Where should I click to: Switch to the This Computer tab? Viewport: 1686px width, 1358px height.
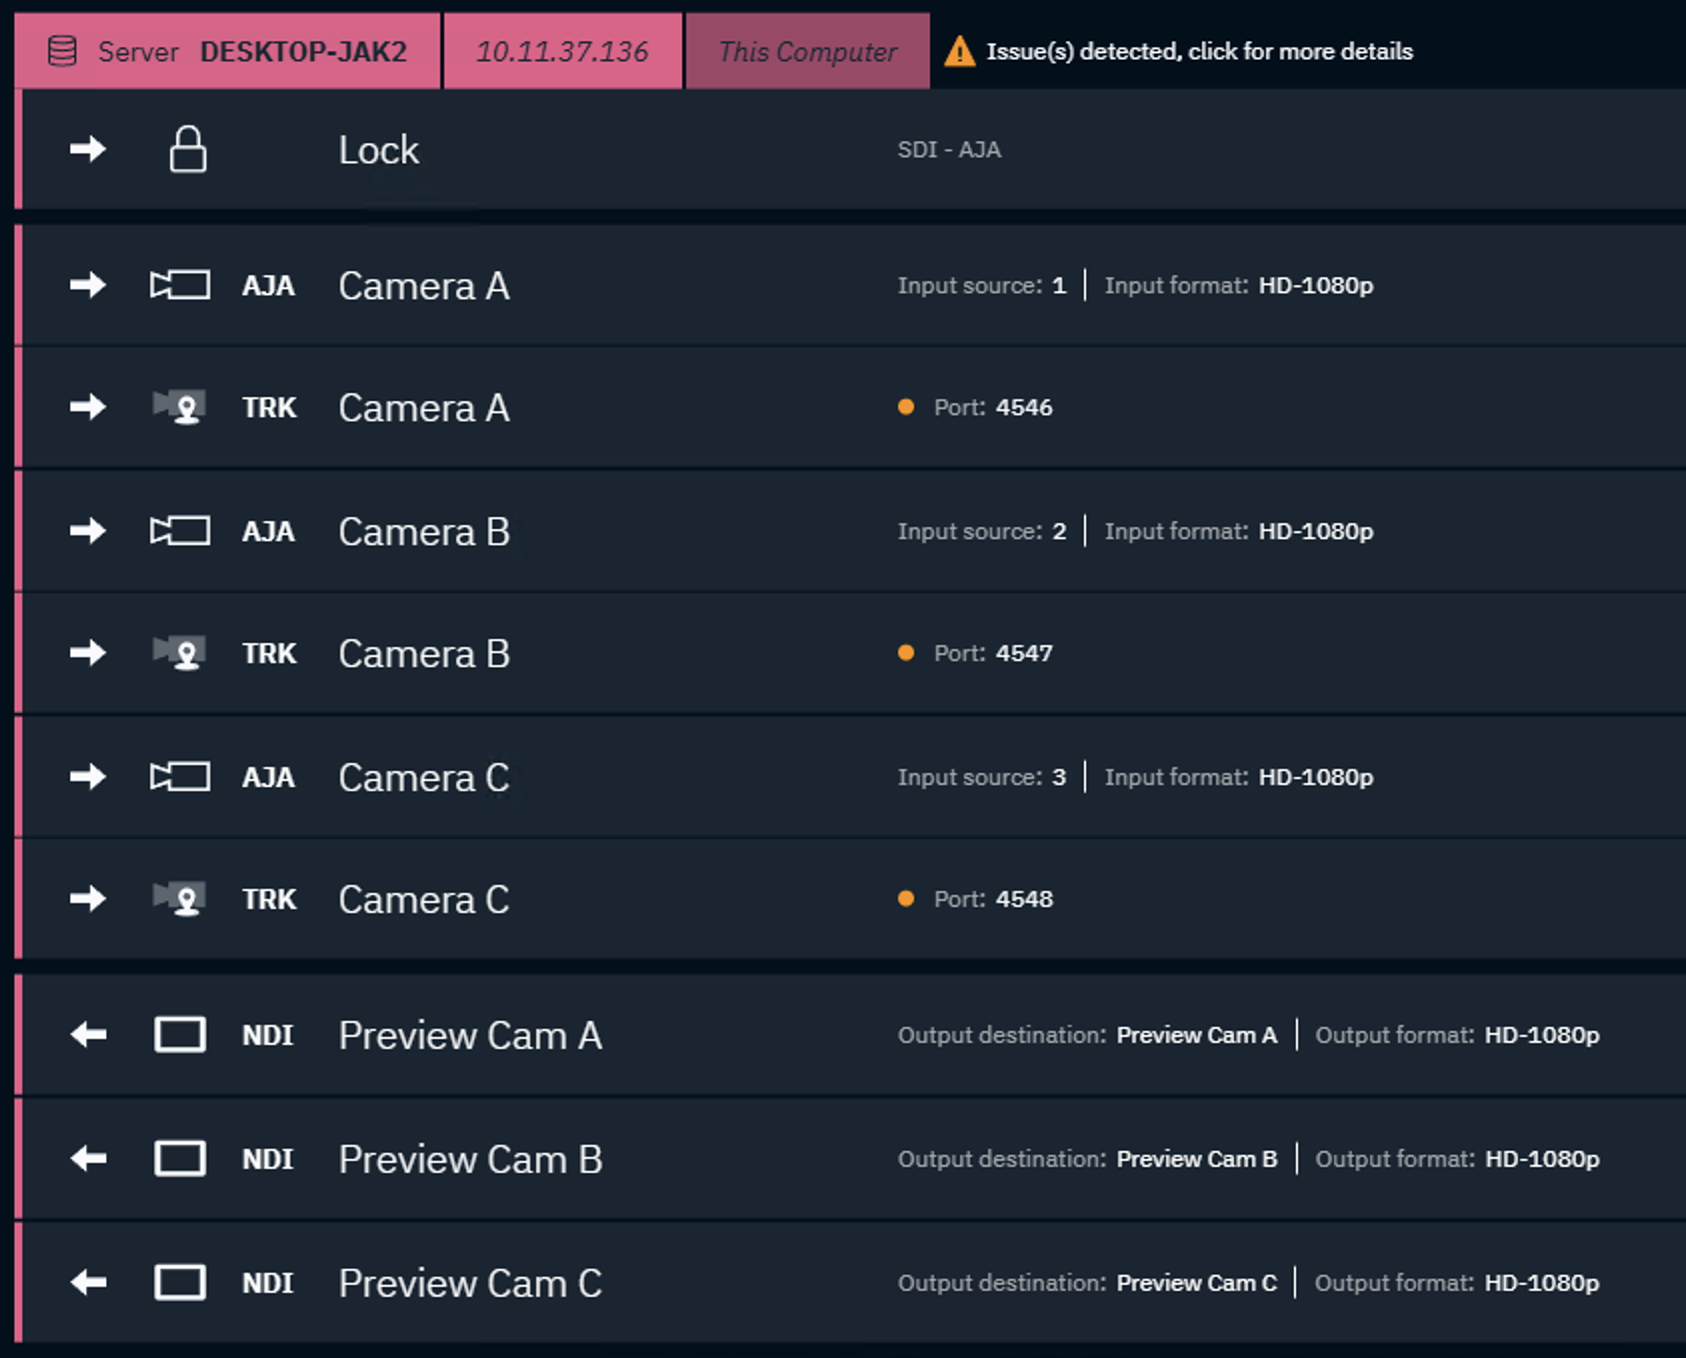point(808,51)
